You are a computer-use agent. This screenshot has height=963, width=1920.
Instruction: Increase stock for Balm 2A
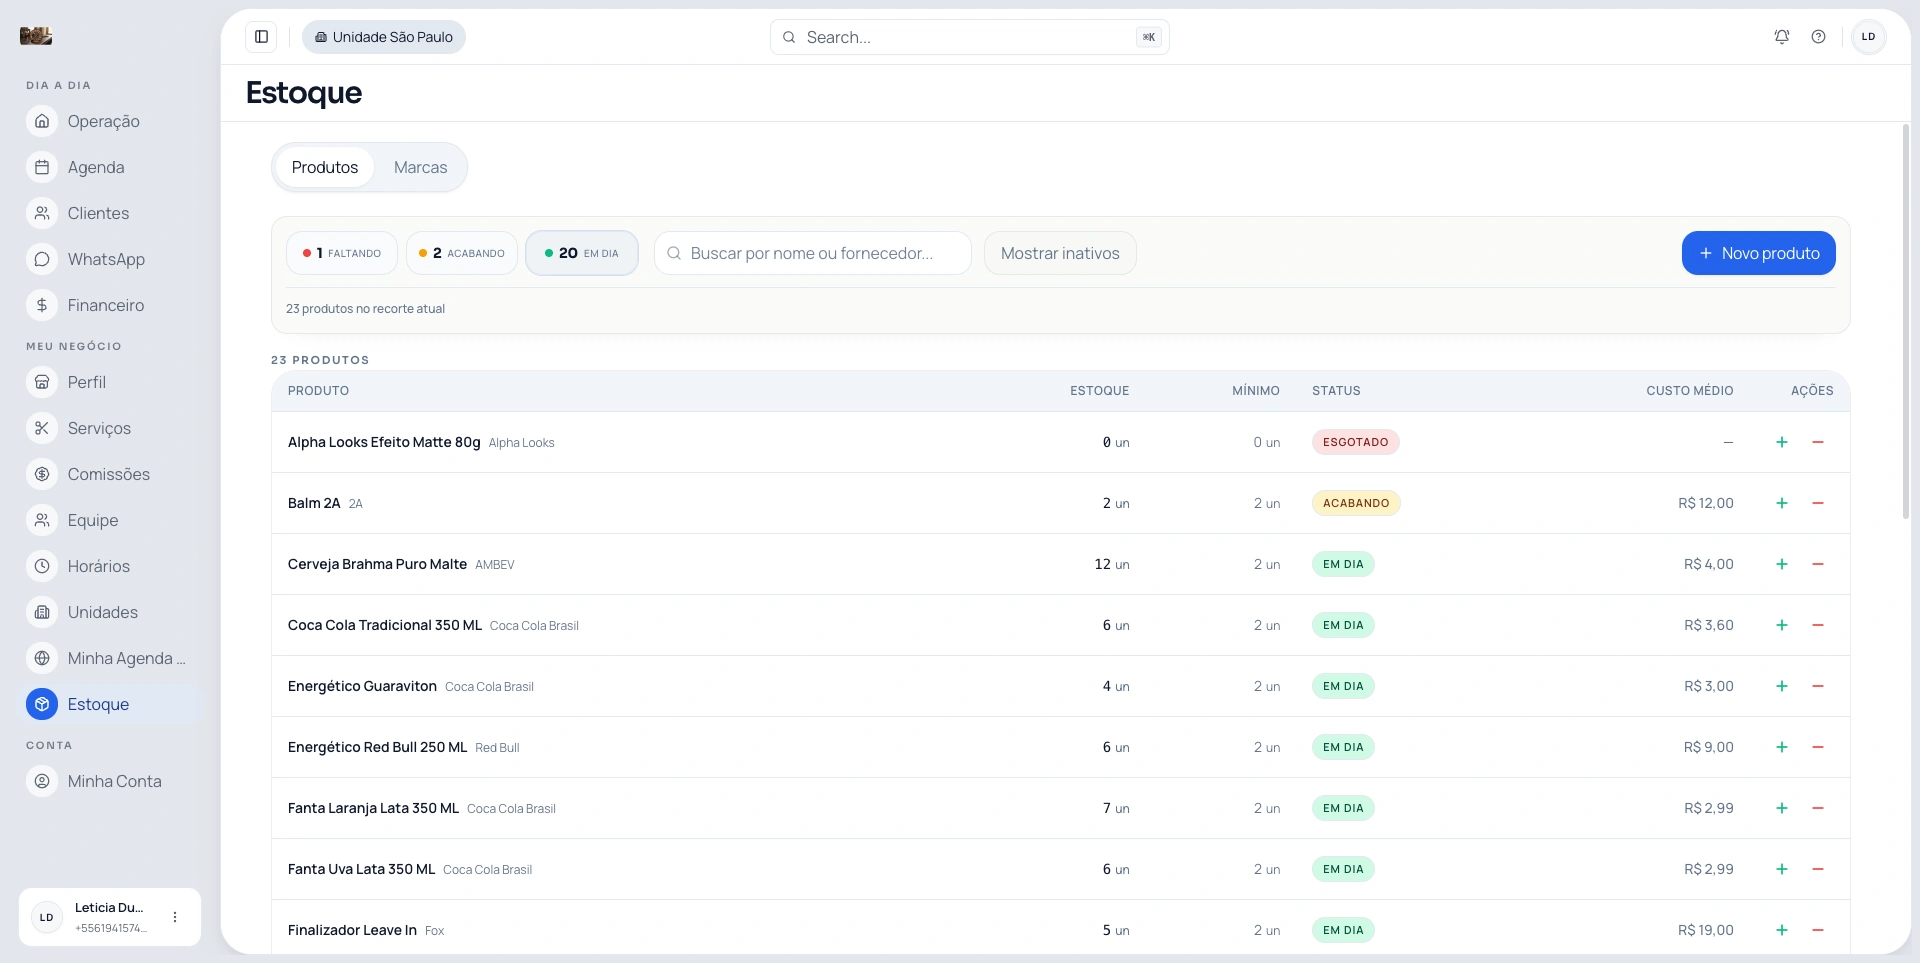pos(1781,503)
